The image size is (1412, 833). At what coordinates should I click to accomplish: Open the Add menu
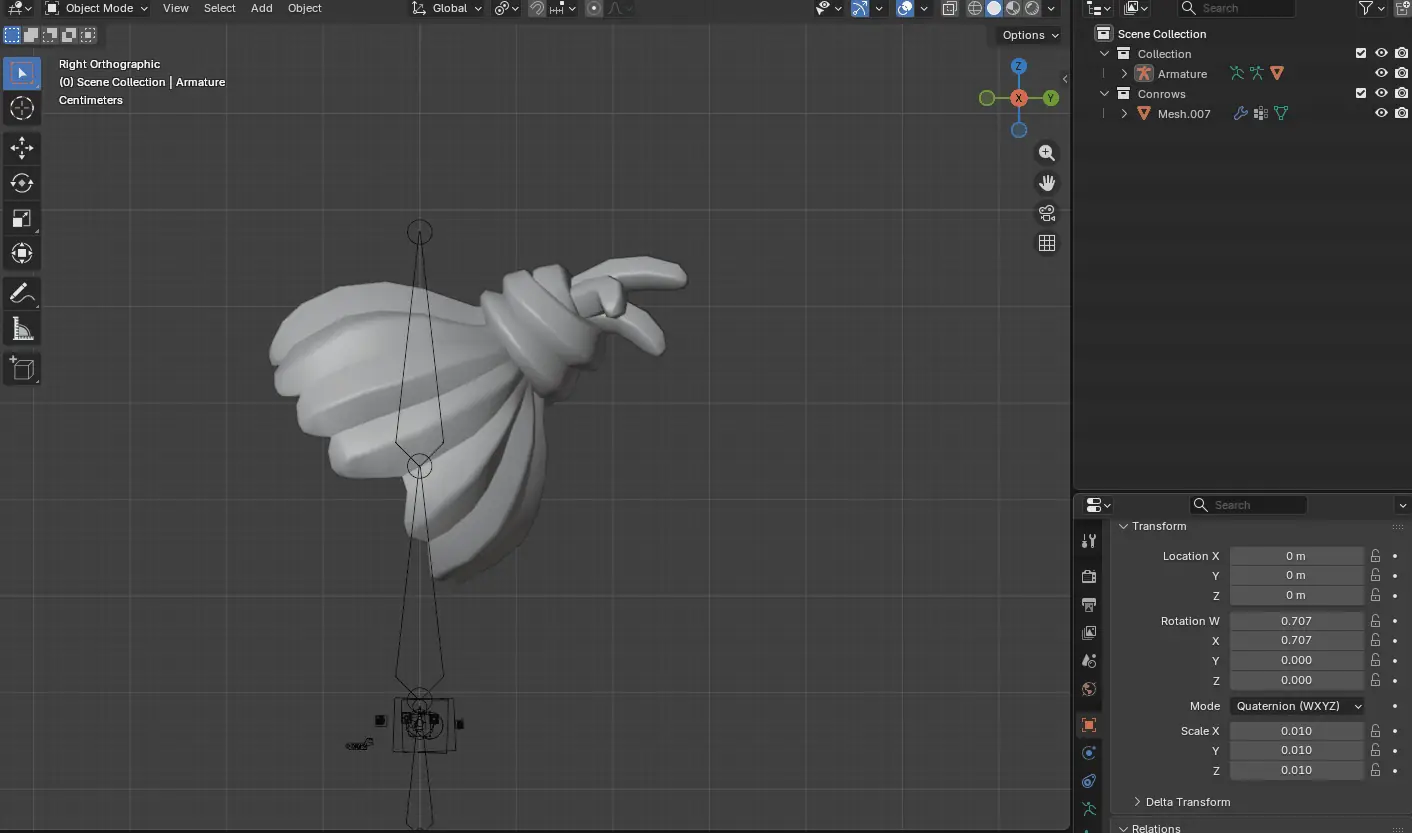262,8
